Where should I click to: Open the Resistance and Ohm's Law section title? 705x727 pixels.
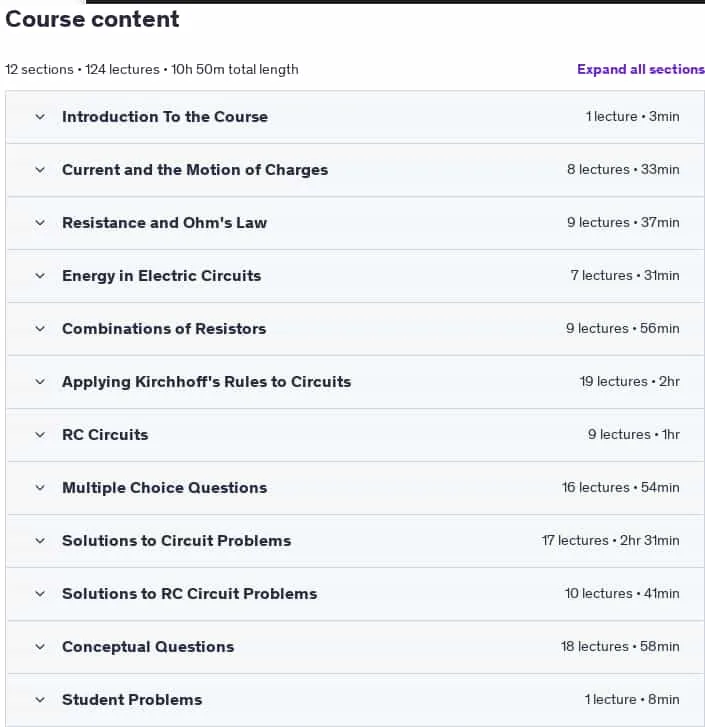tap(165, 223)
